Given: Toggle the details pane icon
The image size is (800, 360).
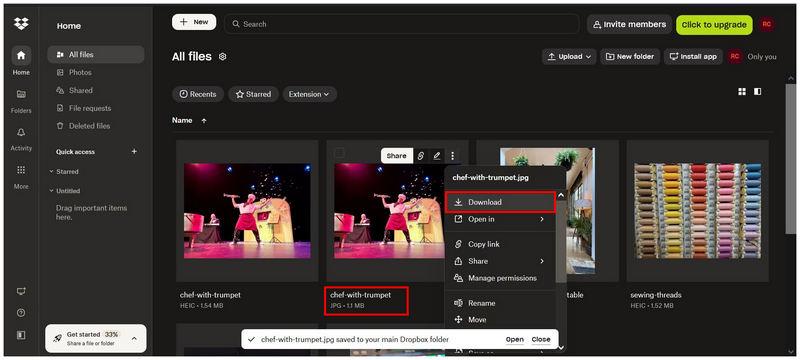Looking at the screenshot, I should click(x=758, y=91).
